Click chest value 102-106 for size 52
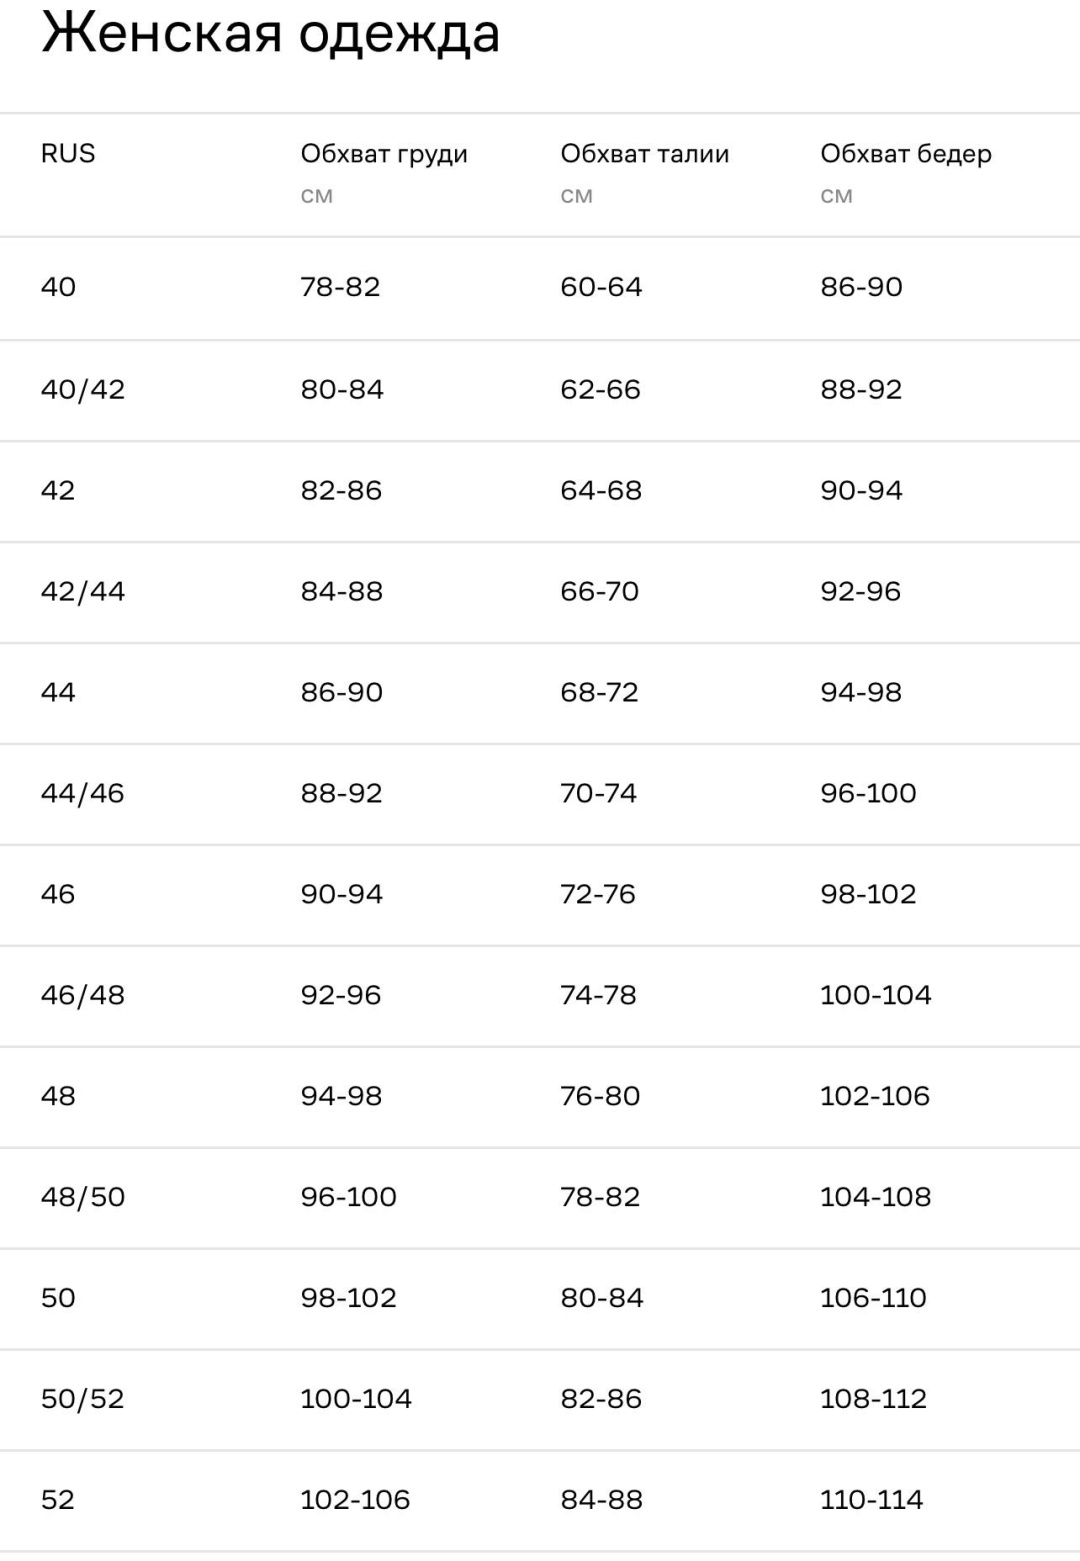This screenshot has width=1080, height=1561. coord(355,1500)
